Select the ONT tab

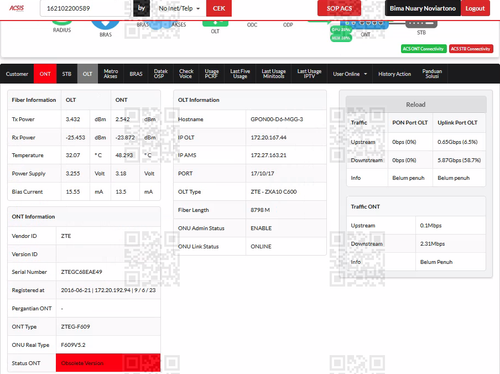click(45, 74)
